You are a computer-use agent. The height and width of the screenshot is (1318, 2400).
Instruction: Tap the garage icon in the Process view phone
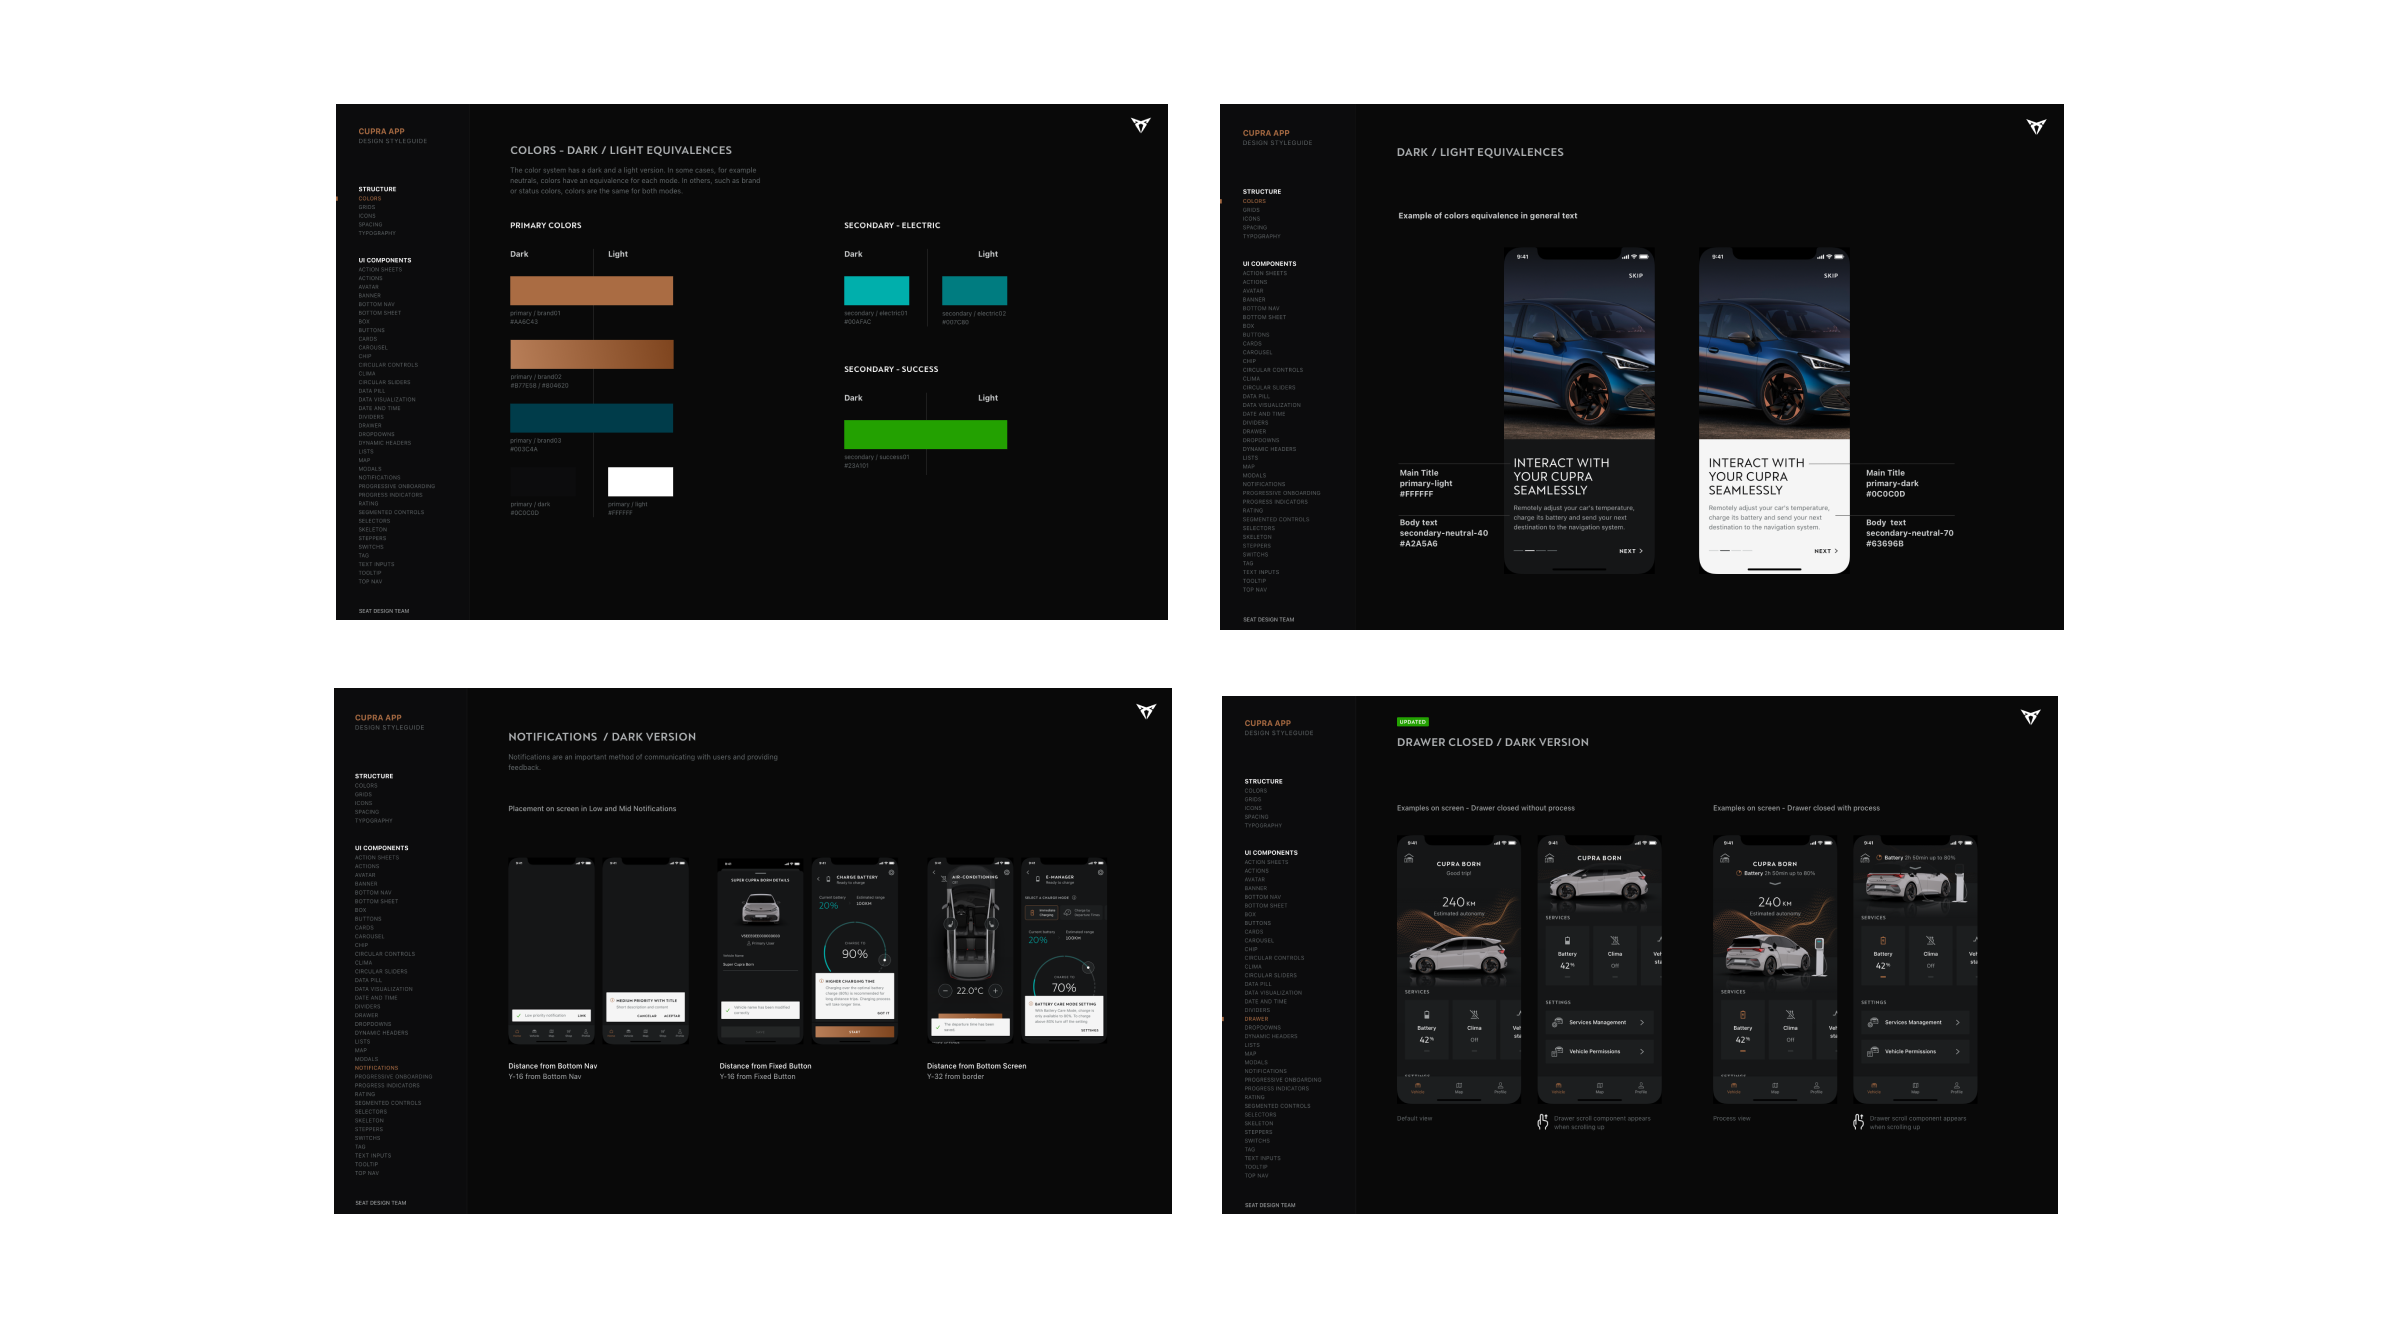point(1725,858)
